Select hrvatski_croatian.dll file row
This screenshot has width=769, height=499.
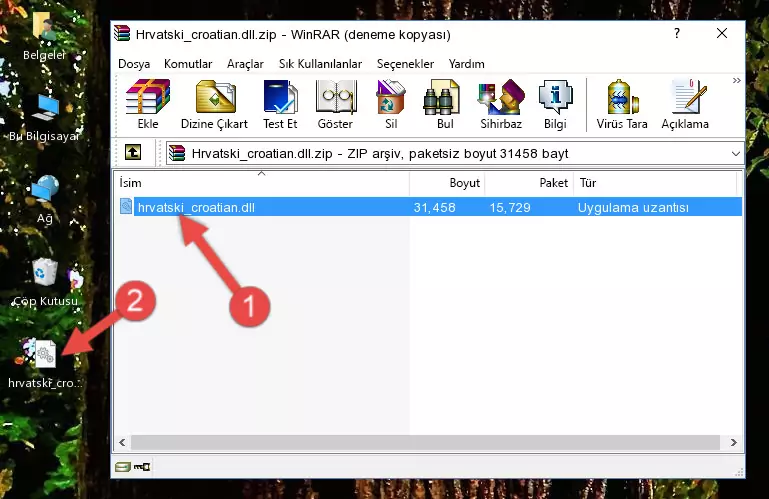click(x=430, y=207)
